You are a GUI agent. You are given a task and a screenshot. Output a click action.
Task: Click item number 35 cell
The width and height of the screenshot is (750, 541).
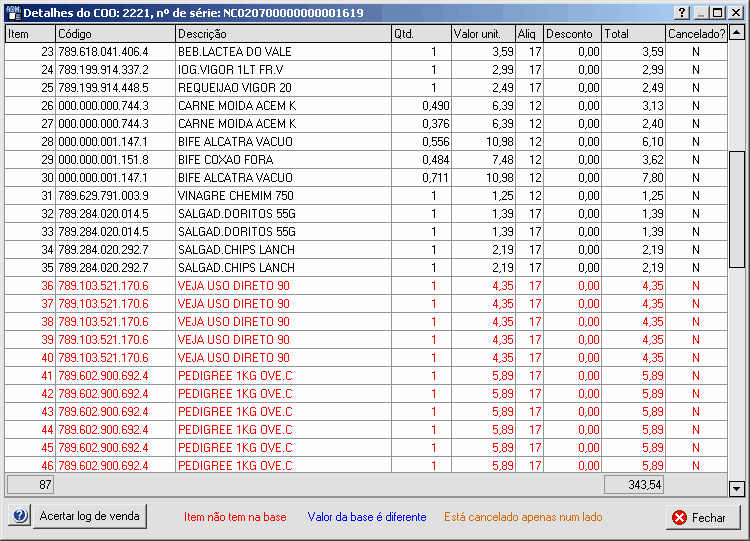click(30, 268)
